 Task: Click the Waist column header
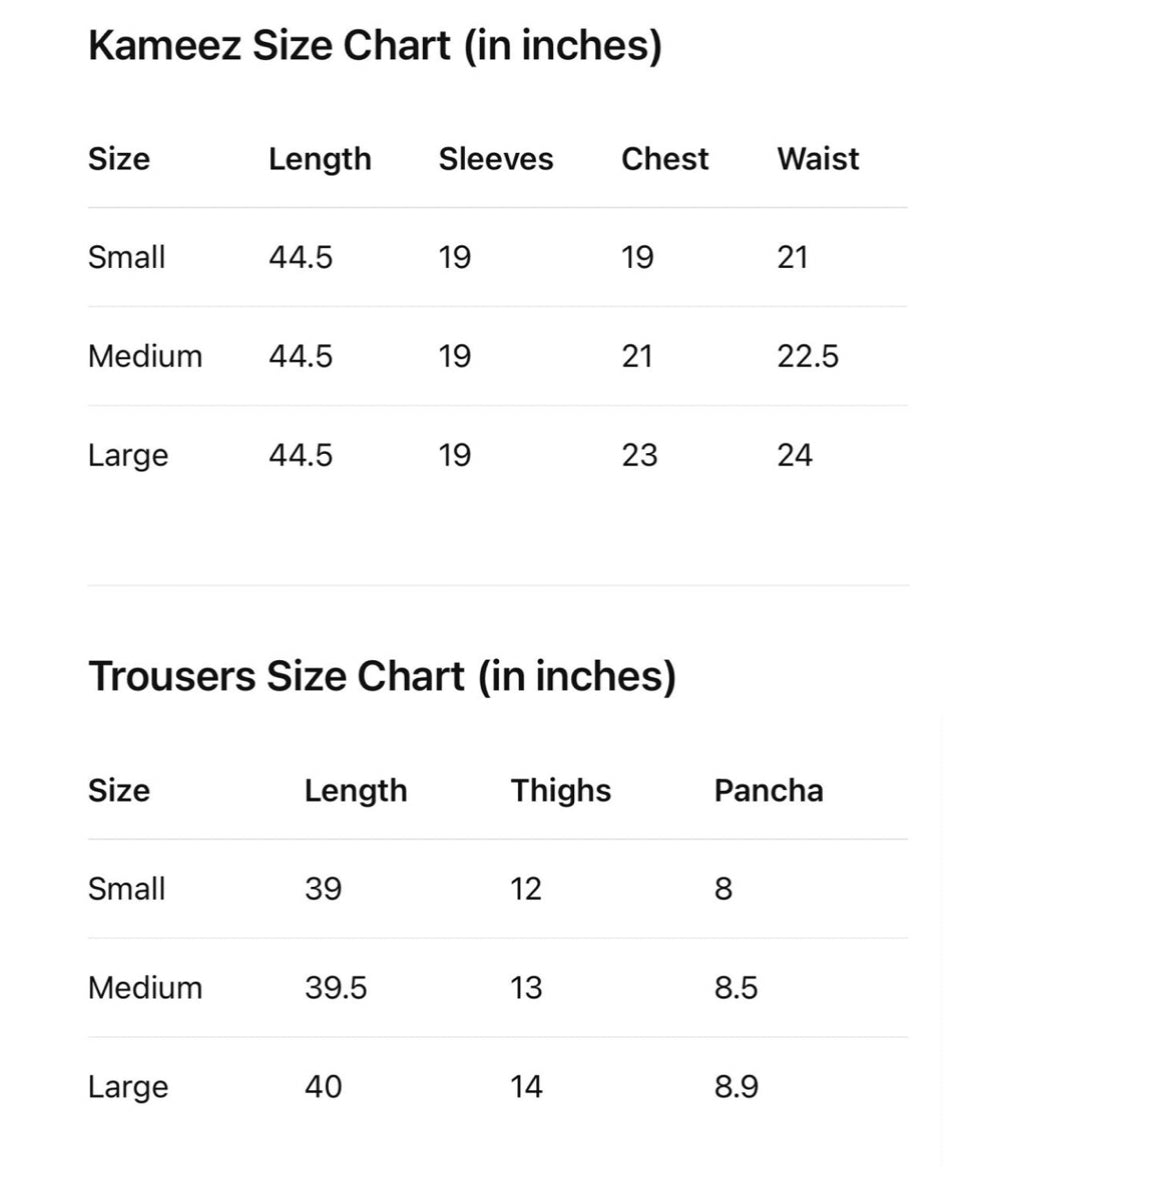pyautogui.click(x=817, y=159)
